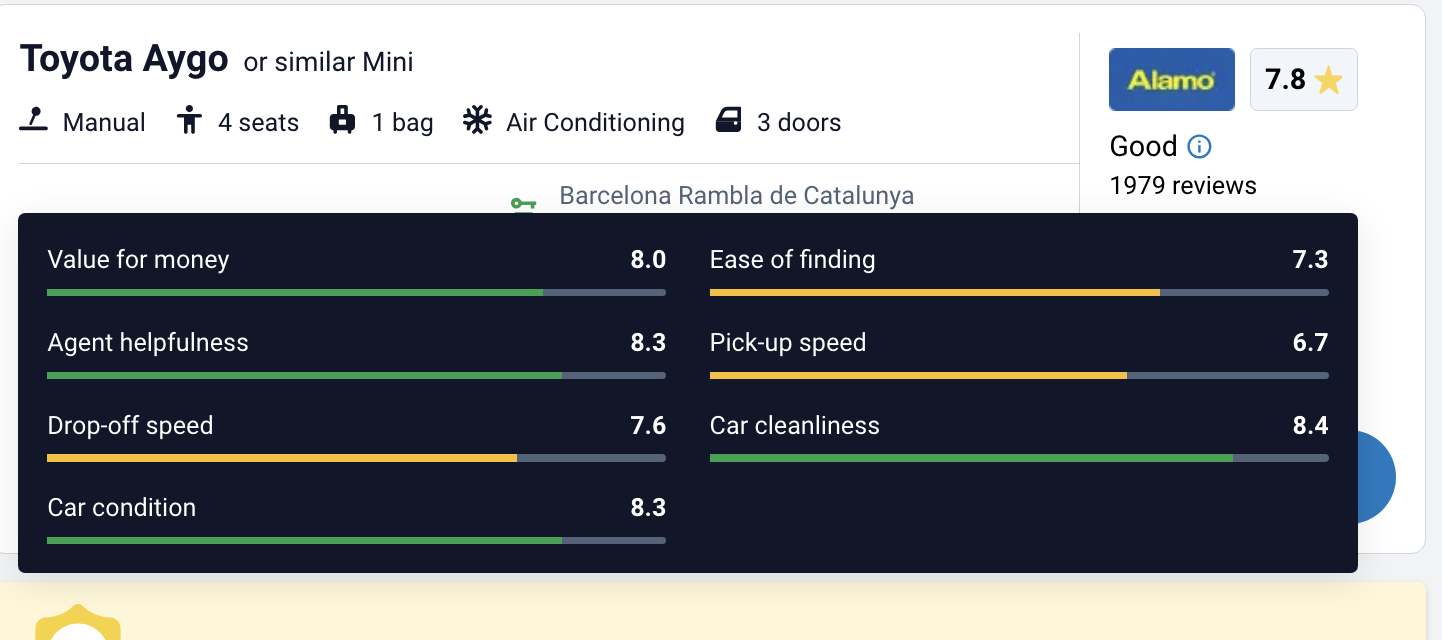1442x640 pixels.
Task: Click the info icon beside Good
Action: [1199, 147]
